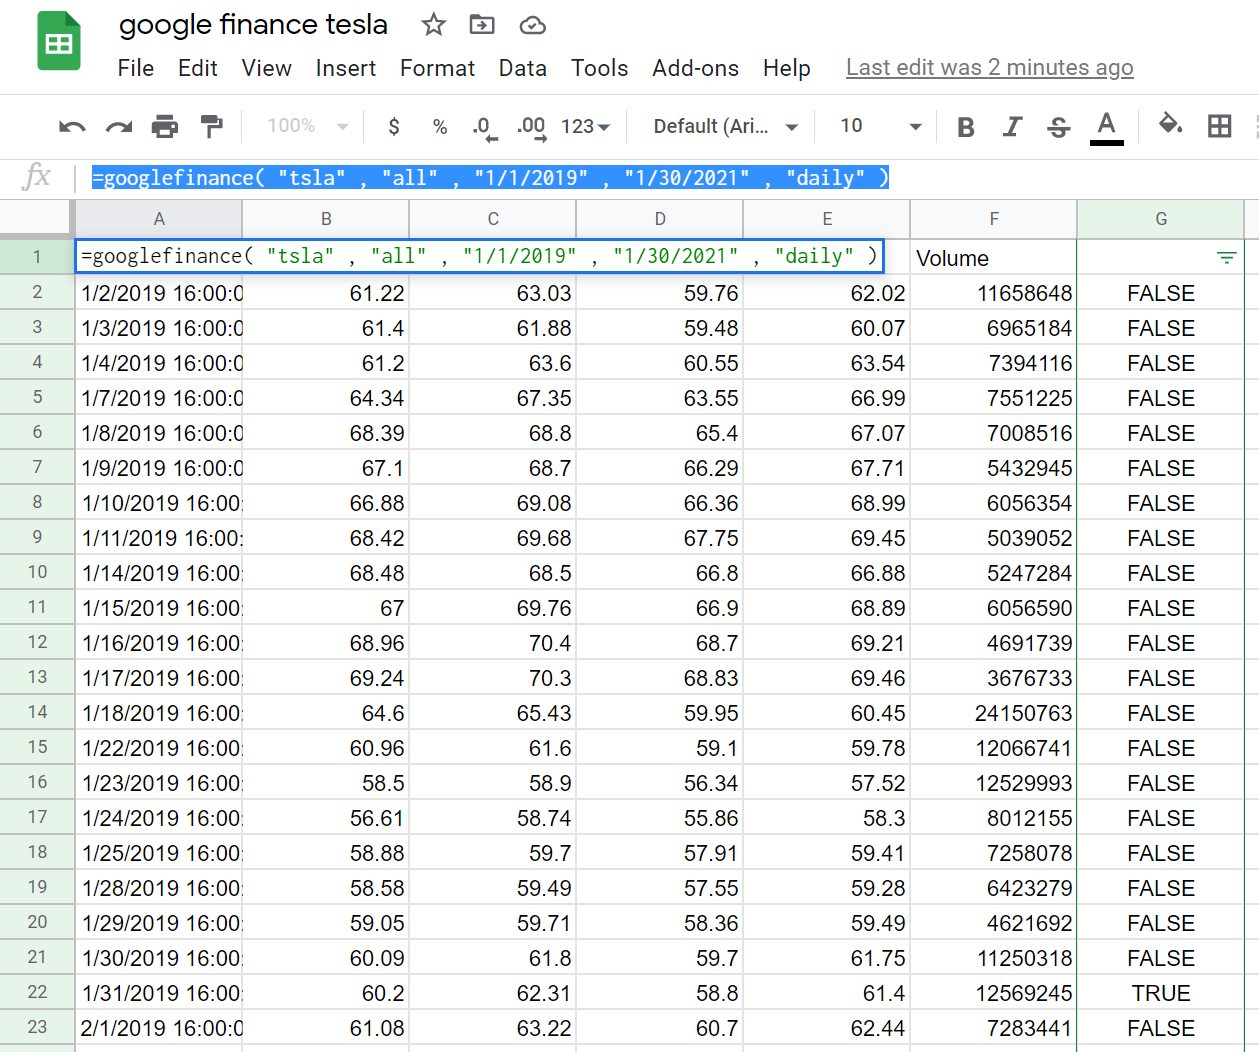Select cell with volume 11658648
1259x1052 pixels.
tap(994, 293)
